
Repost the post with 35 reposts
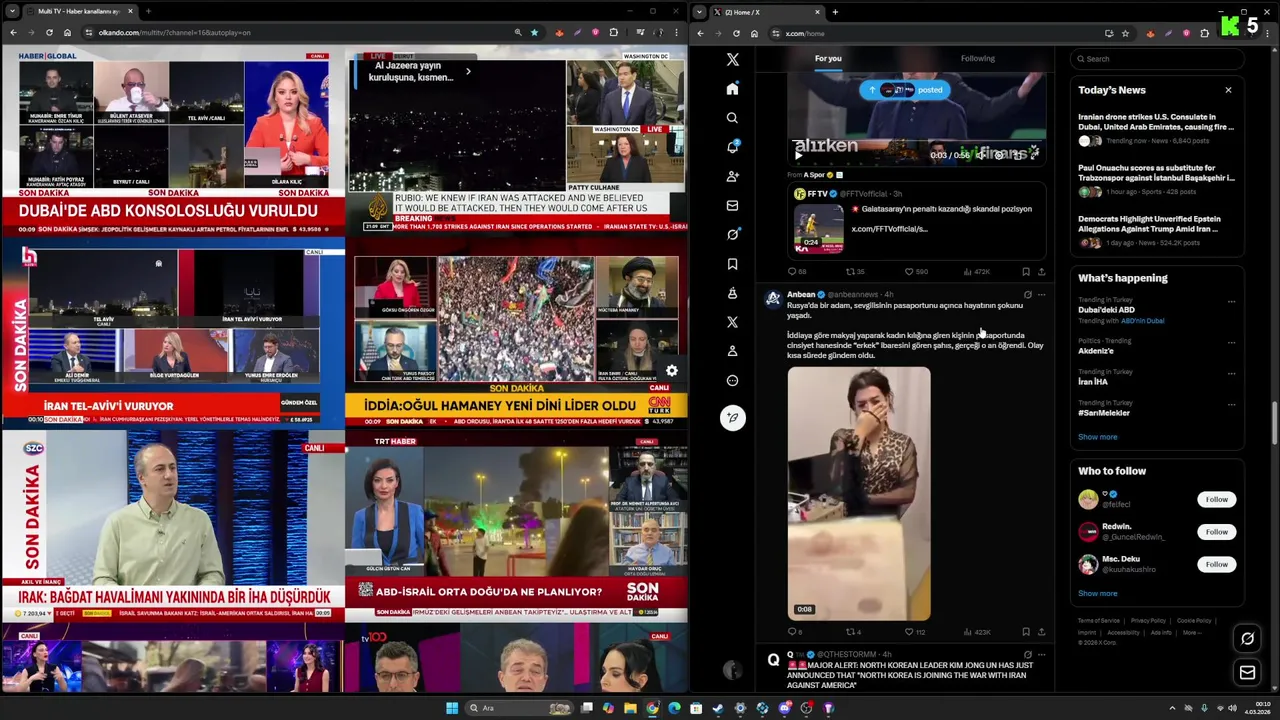tap(855, 271)
